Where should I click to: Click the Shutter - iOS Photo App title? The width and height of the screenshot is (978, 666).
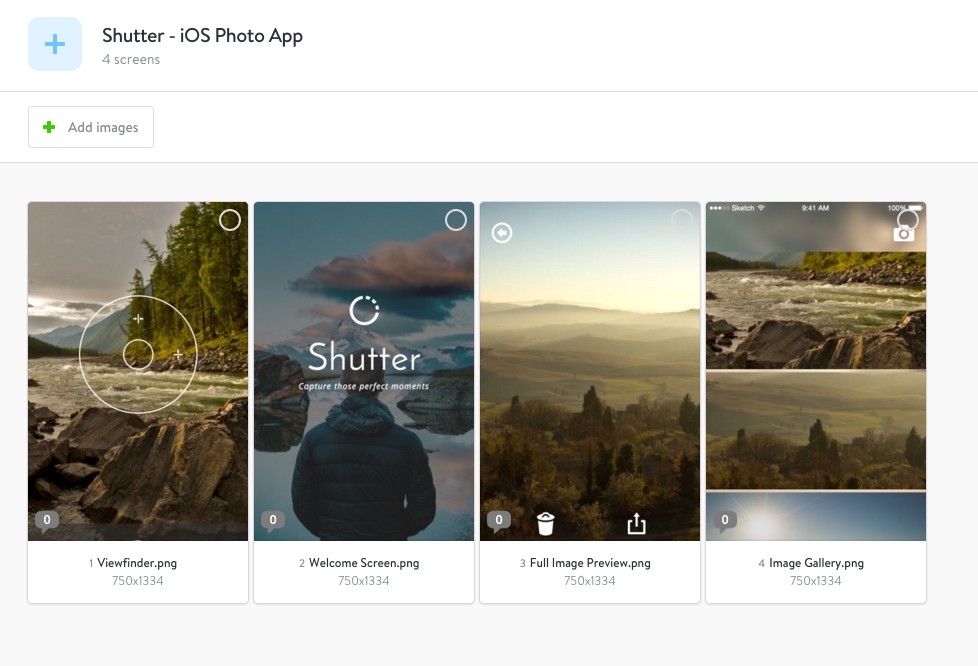click(202, 36)
